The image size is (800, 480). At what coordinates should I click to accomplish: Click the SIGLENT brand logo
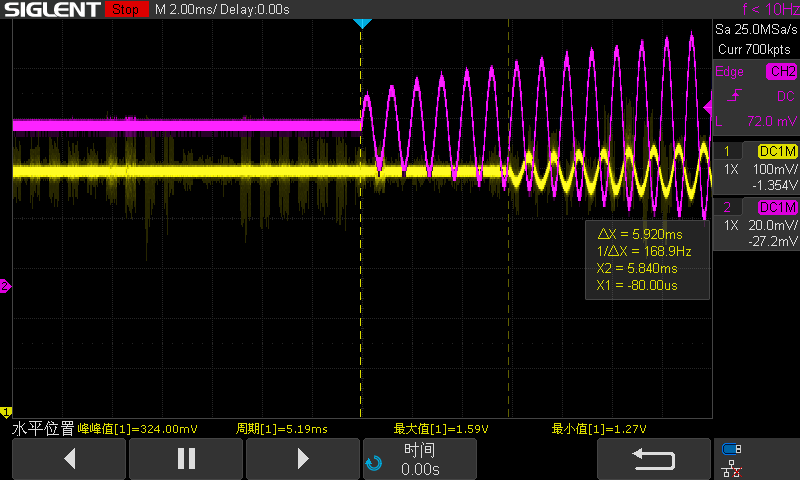coord(52,9)
